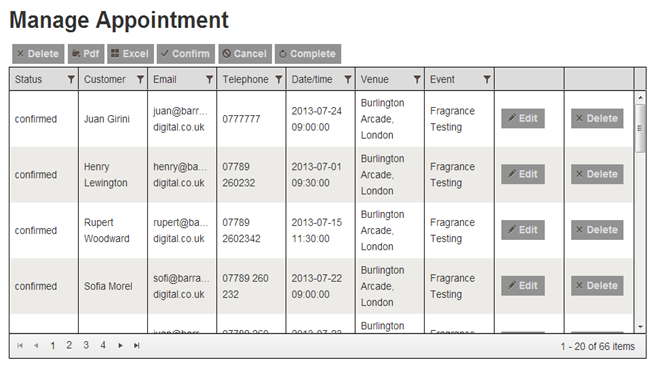Click the grid scrollbar down arrow
The height and width of the screenshot is (369, 654).
(640, 327)
